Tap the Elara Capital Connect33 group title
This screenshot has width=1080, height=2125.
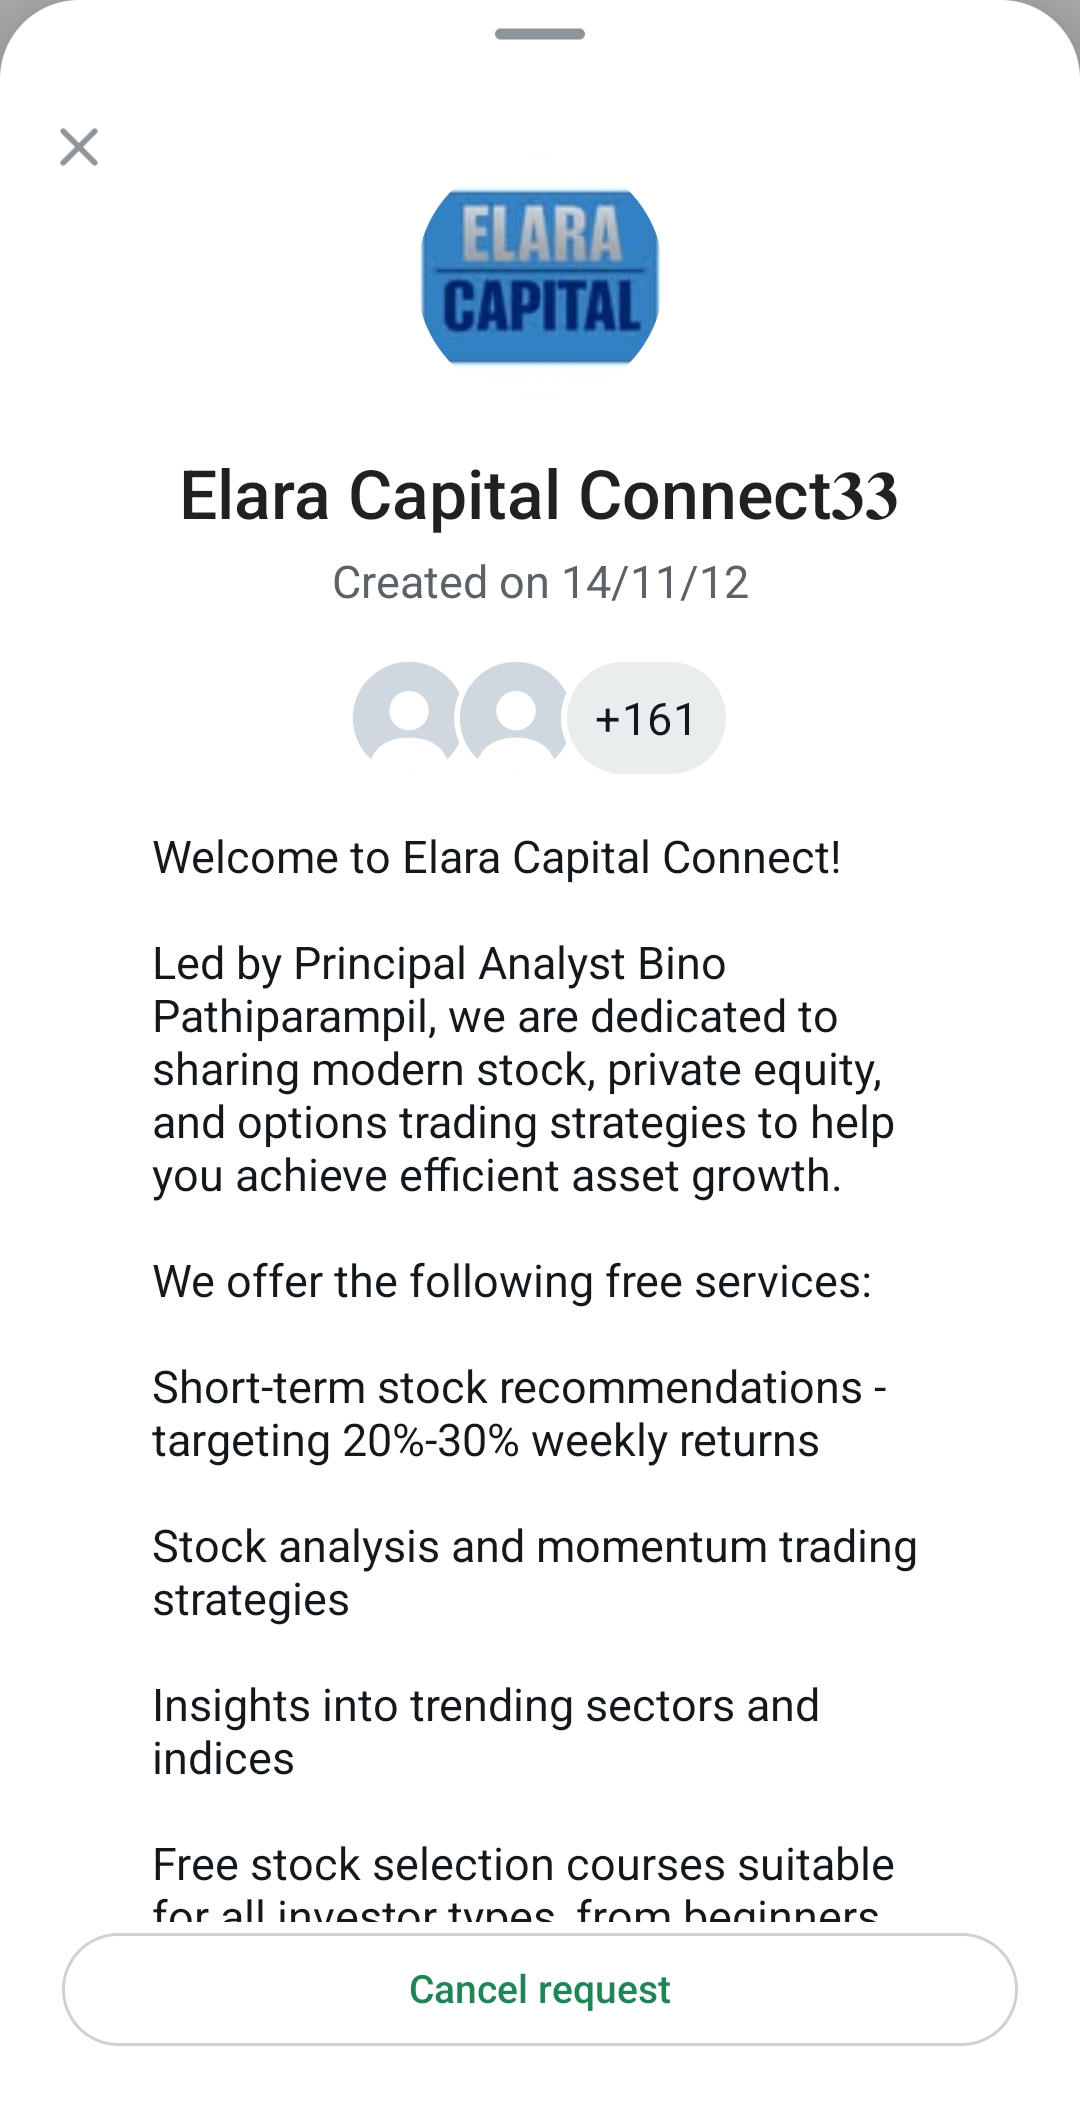[539, 496]
